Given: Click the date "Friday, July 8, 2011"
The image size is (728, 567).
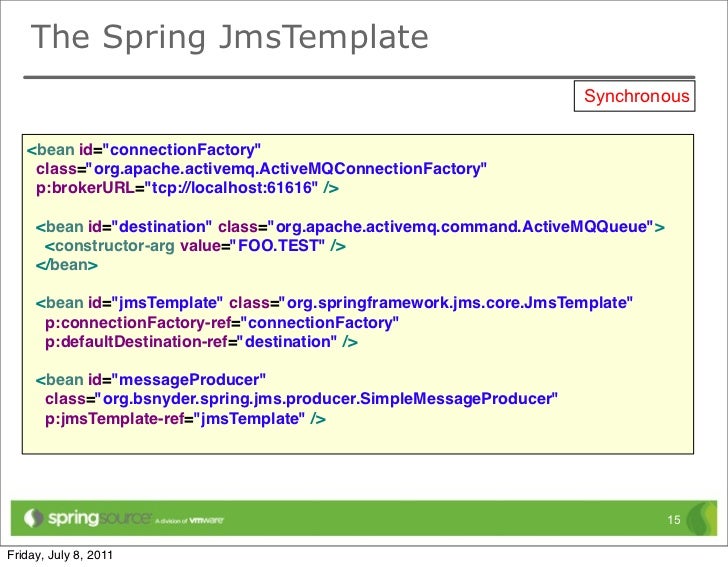Looking at the screenshot, I should [x=60, y=555].
